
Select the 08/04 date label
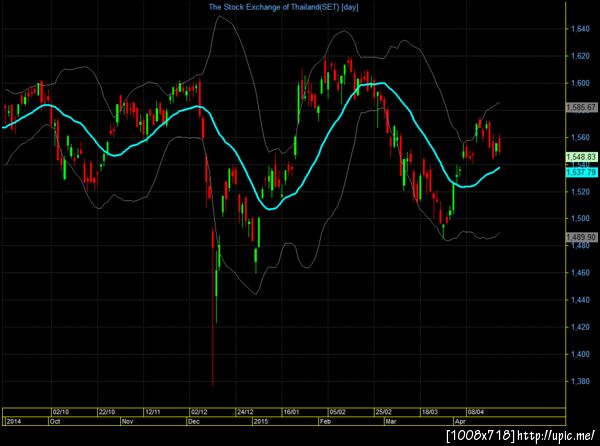(476, 412)
